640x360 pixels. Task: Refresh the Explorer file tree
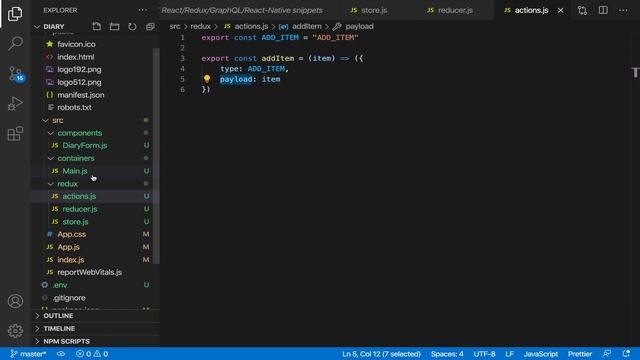(x=132, y=27)
